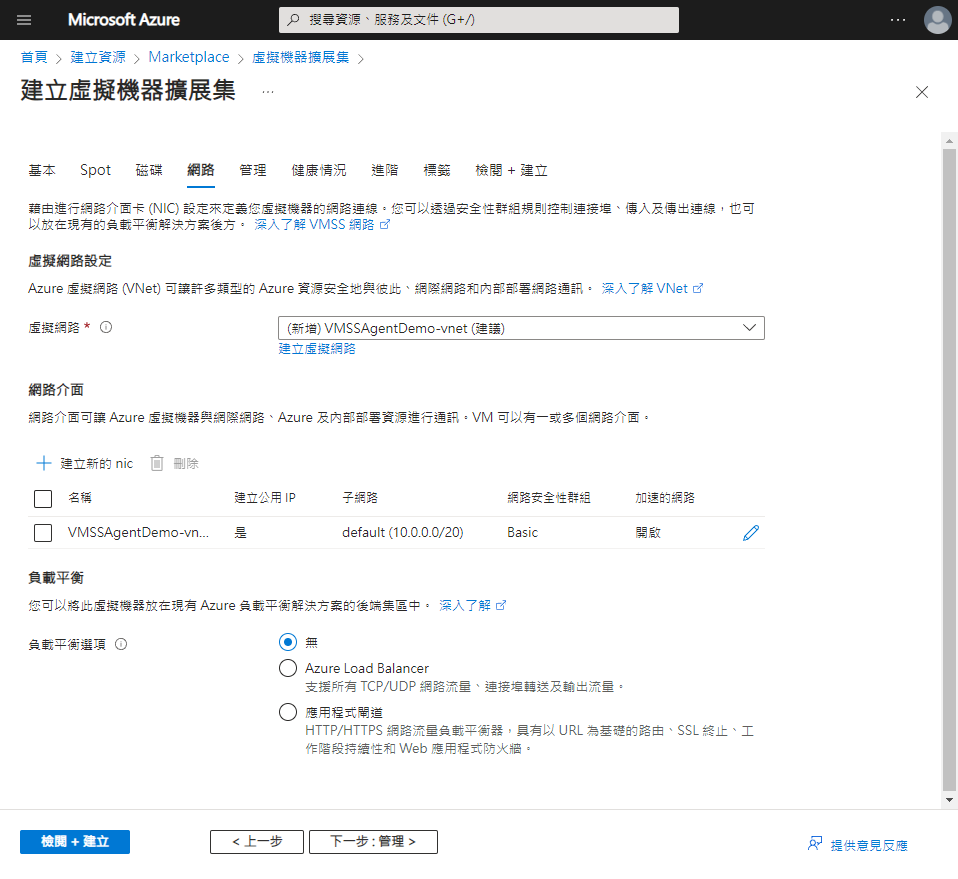Click 提供意見反應 link
The image size is (958, 879).
coord(869,845)
